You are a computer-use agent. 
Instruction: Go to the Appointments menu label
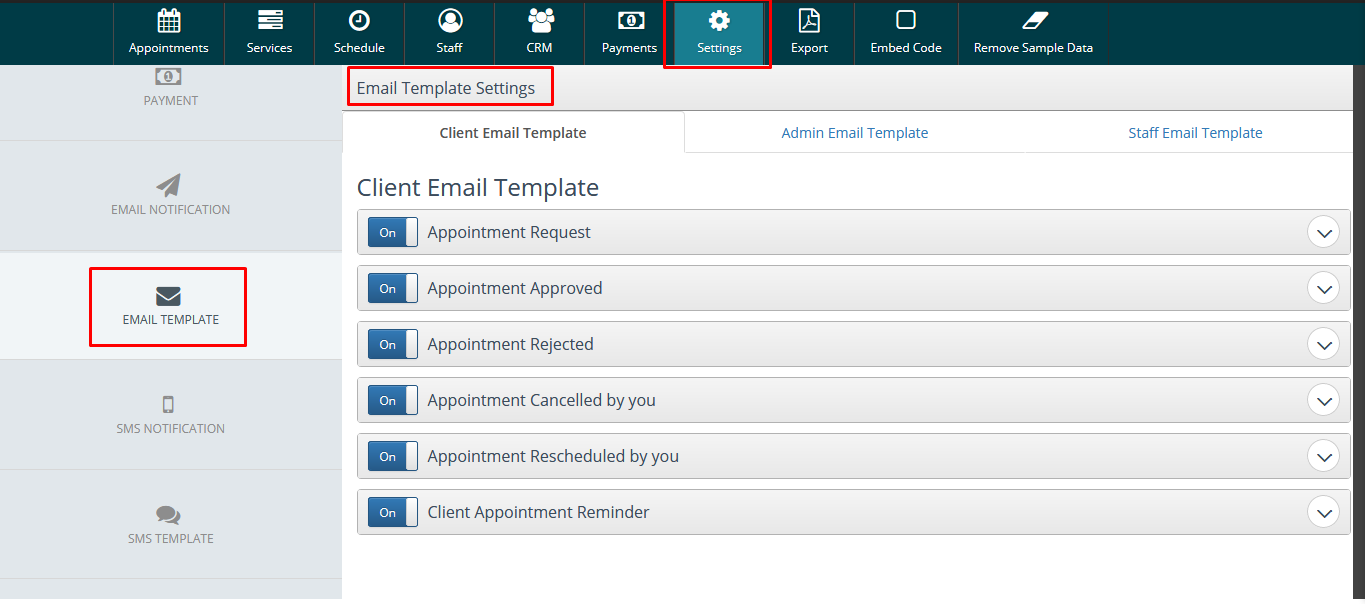point(169,48)
